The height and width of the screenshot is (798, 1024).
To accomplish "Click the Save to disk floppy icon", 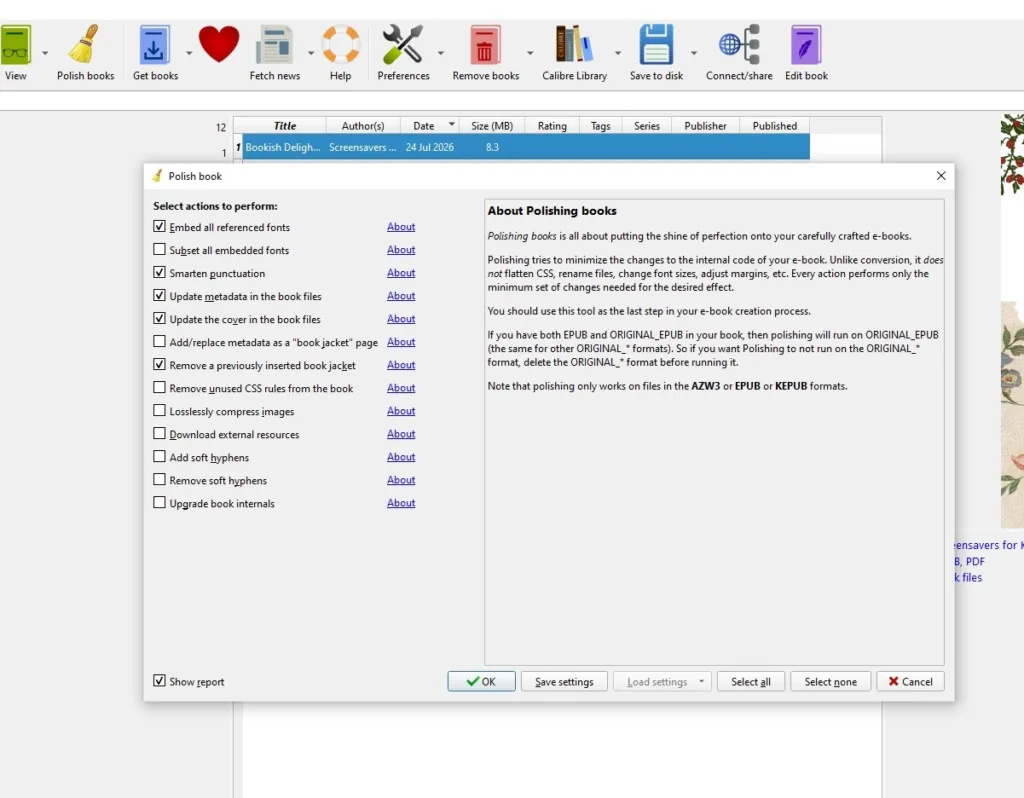I will click(x=656, y=44).
